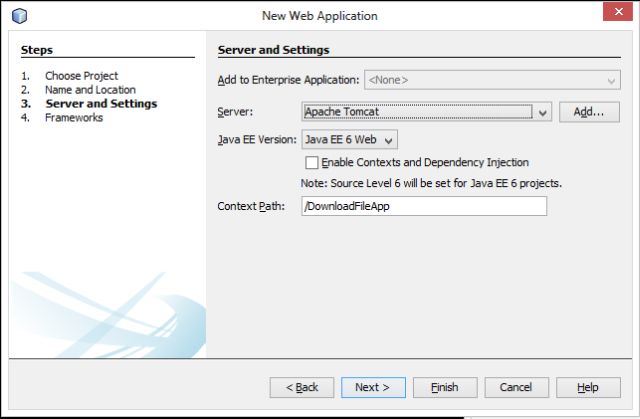This screenshot has width=640, height=419.
Task: Click the 'Java EE Version:' label
Action: click(257, 140)
